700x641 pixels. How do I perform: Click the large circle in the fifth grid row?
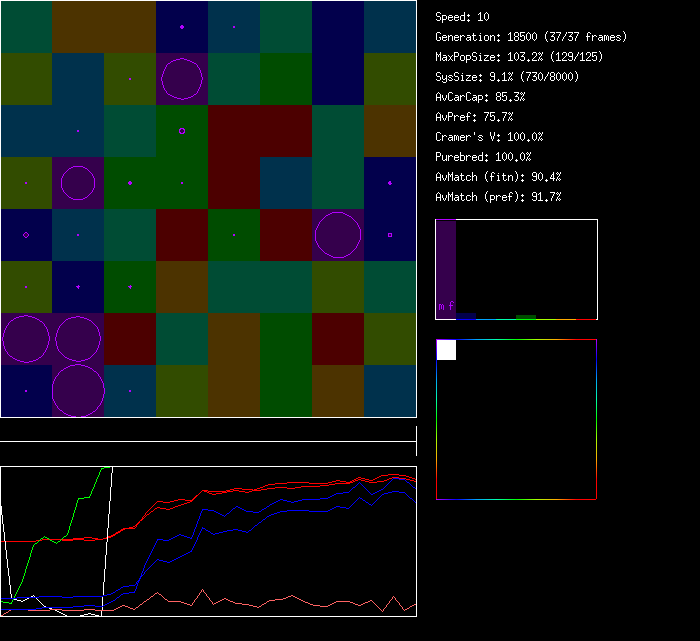tap(338, 235)
